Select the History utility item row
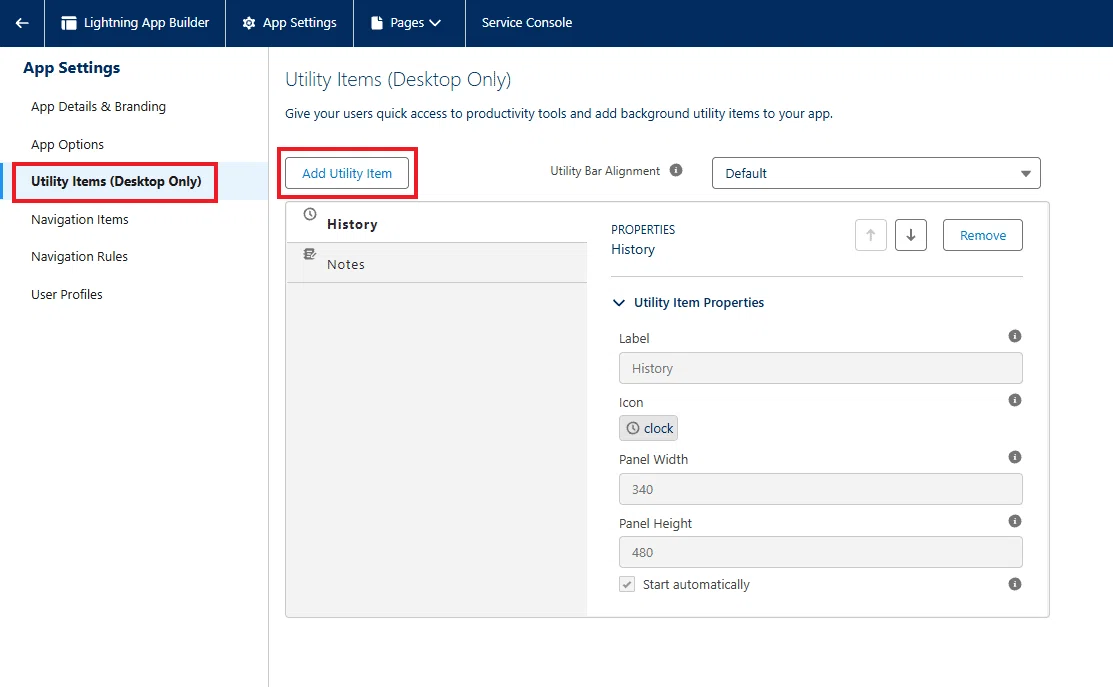The image size is (1113, 687). point(437,223)
